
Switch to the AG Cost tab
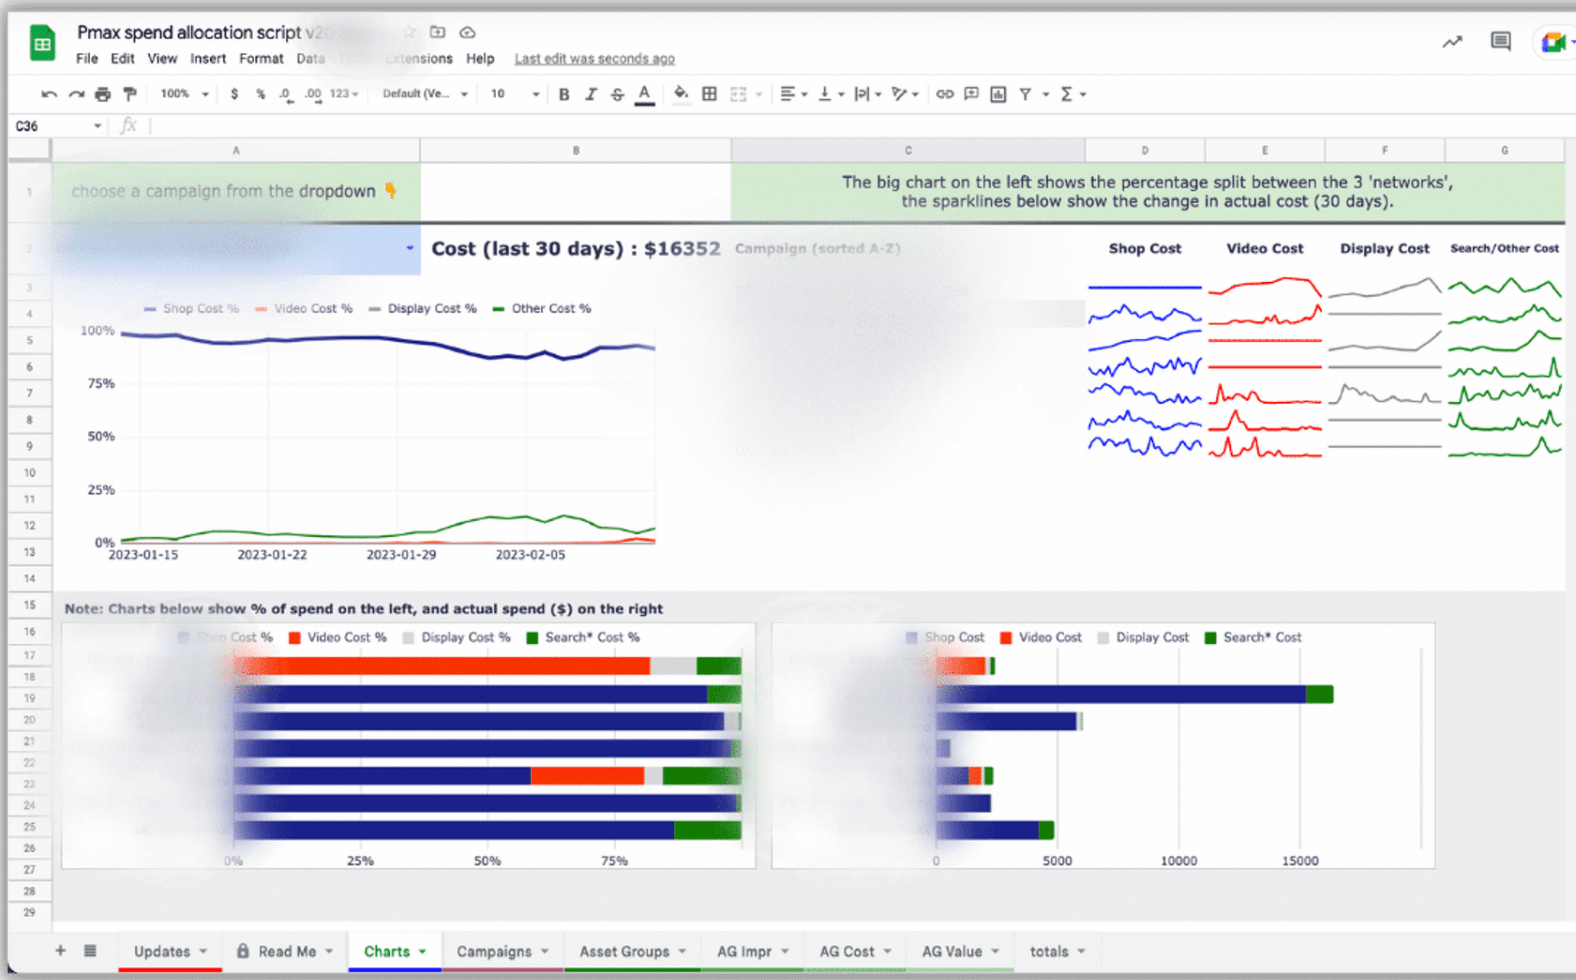tap(855, 952)
